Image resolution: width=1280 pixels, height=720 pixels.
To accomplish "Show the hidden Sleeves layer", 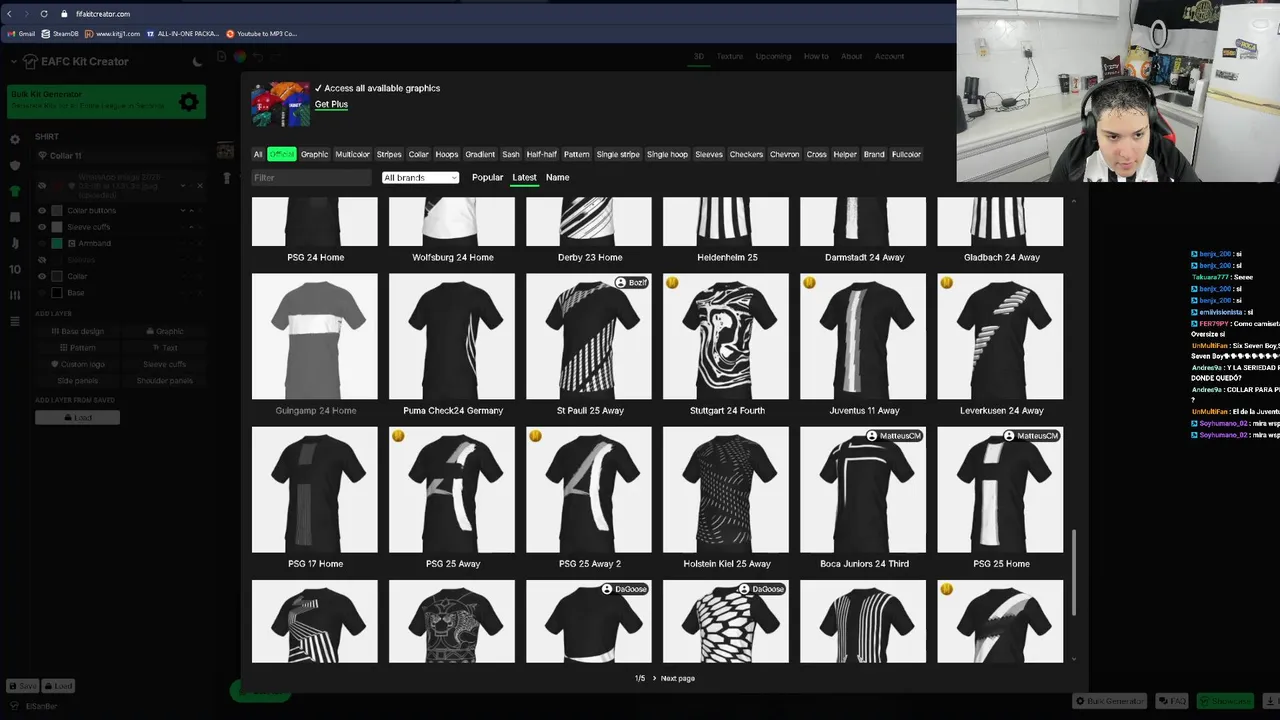I will tap(42, 260).
